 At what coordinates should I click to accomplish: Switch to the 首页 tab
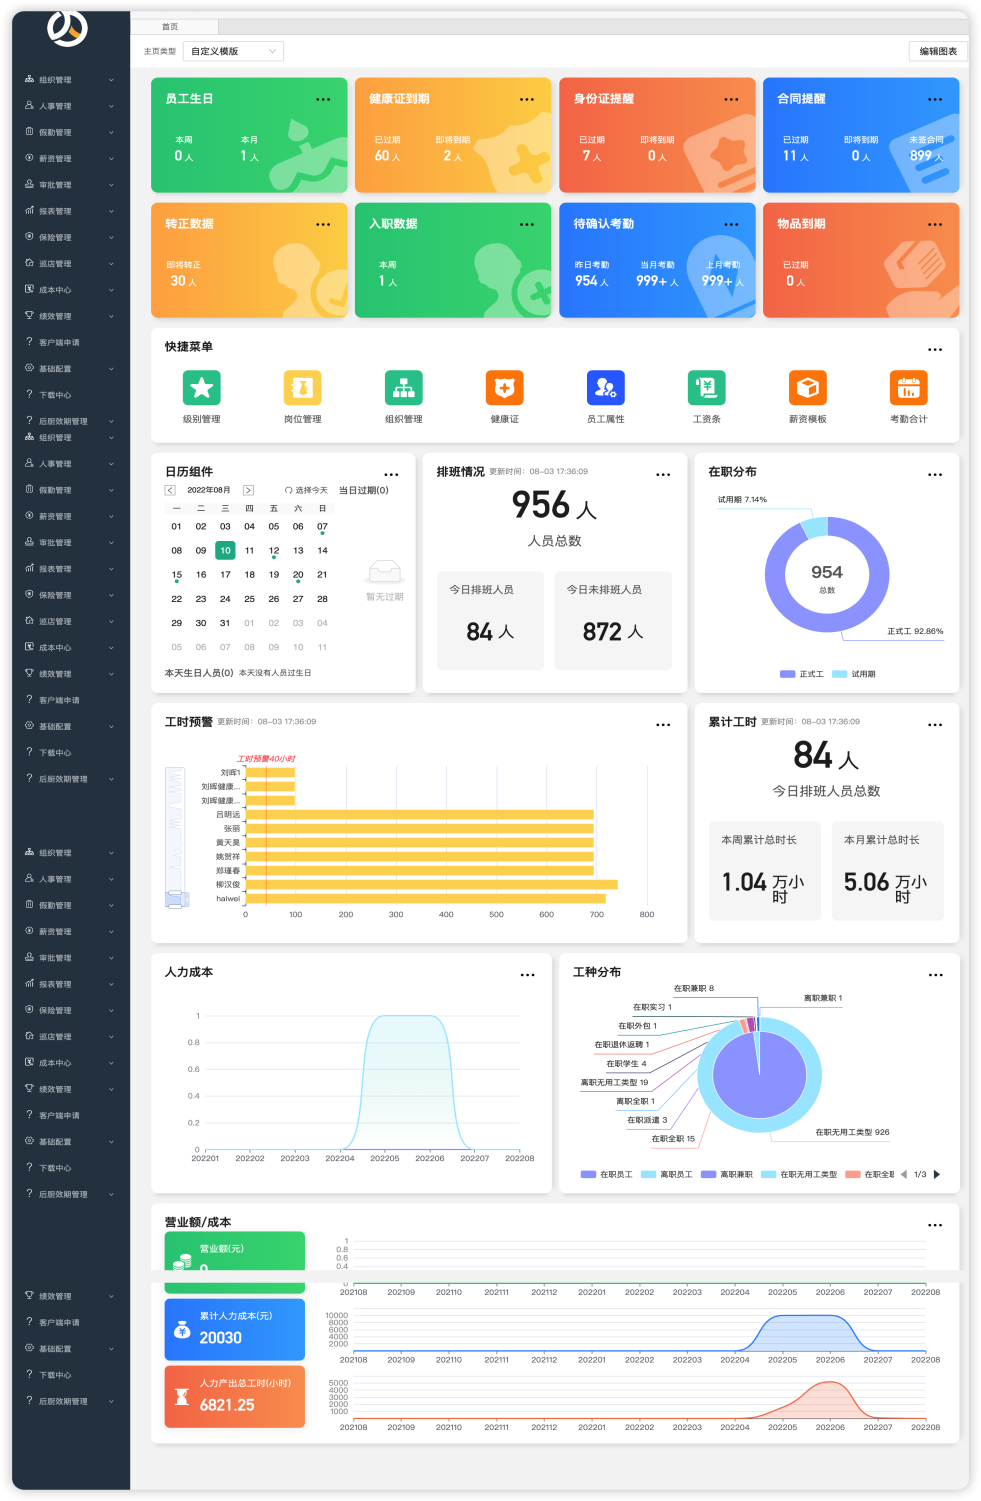click(x=170, y=27)
